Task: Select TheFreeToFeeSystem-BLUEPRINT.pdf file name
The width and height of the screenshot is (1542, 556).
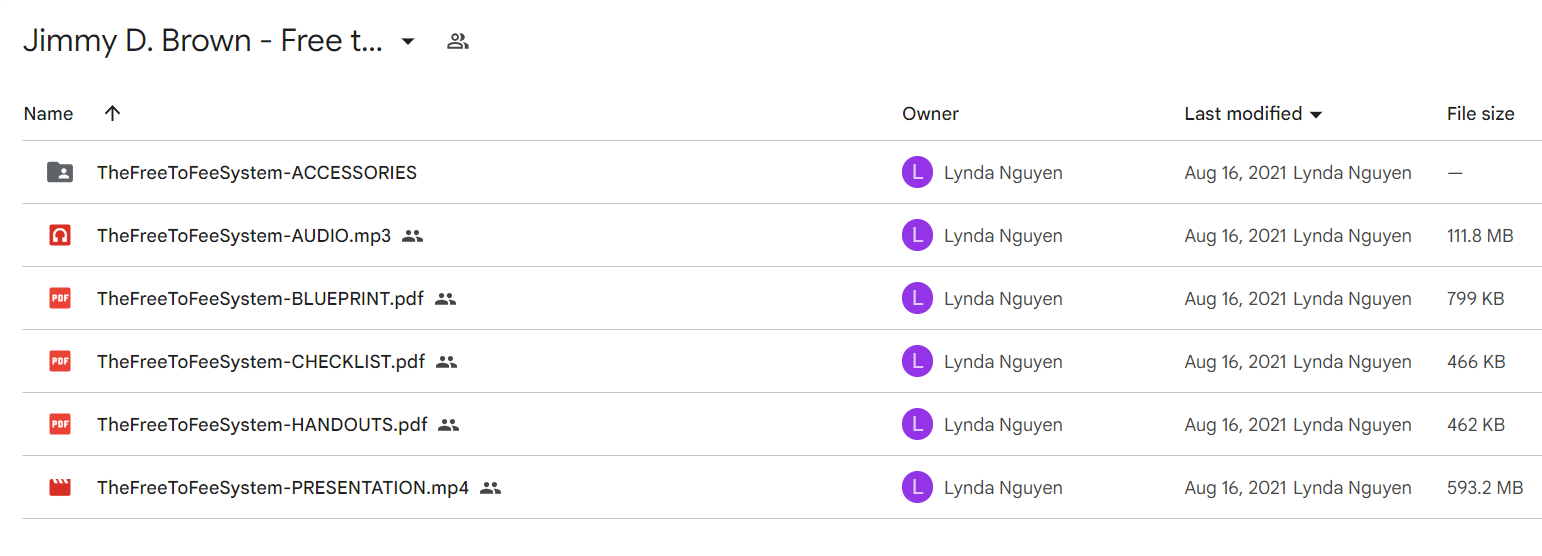Action: point(260,299)
